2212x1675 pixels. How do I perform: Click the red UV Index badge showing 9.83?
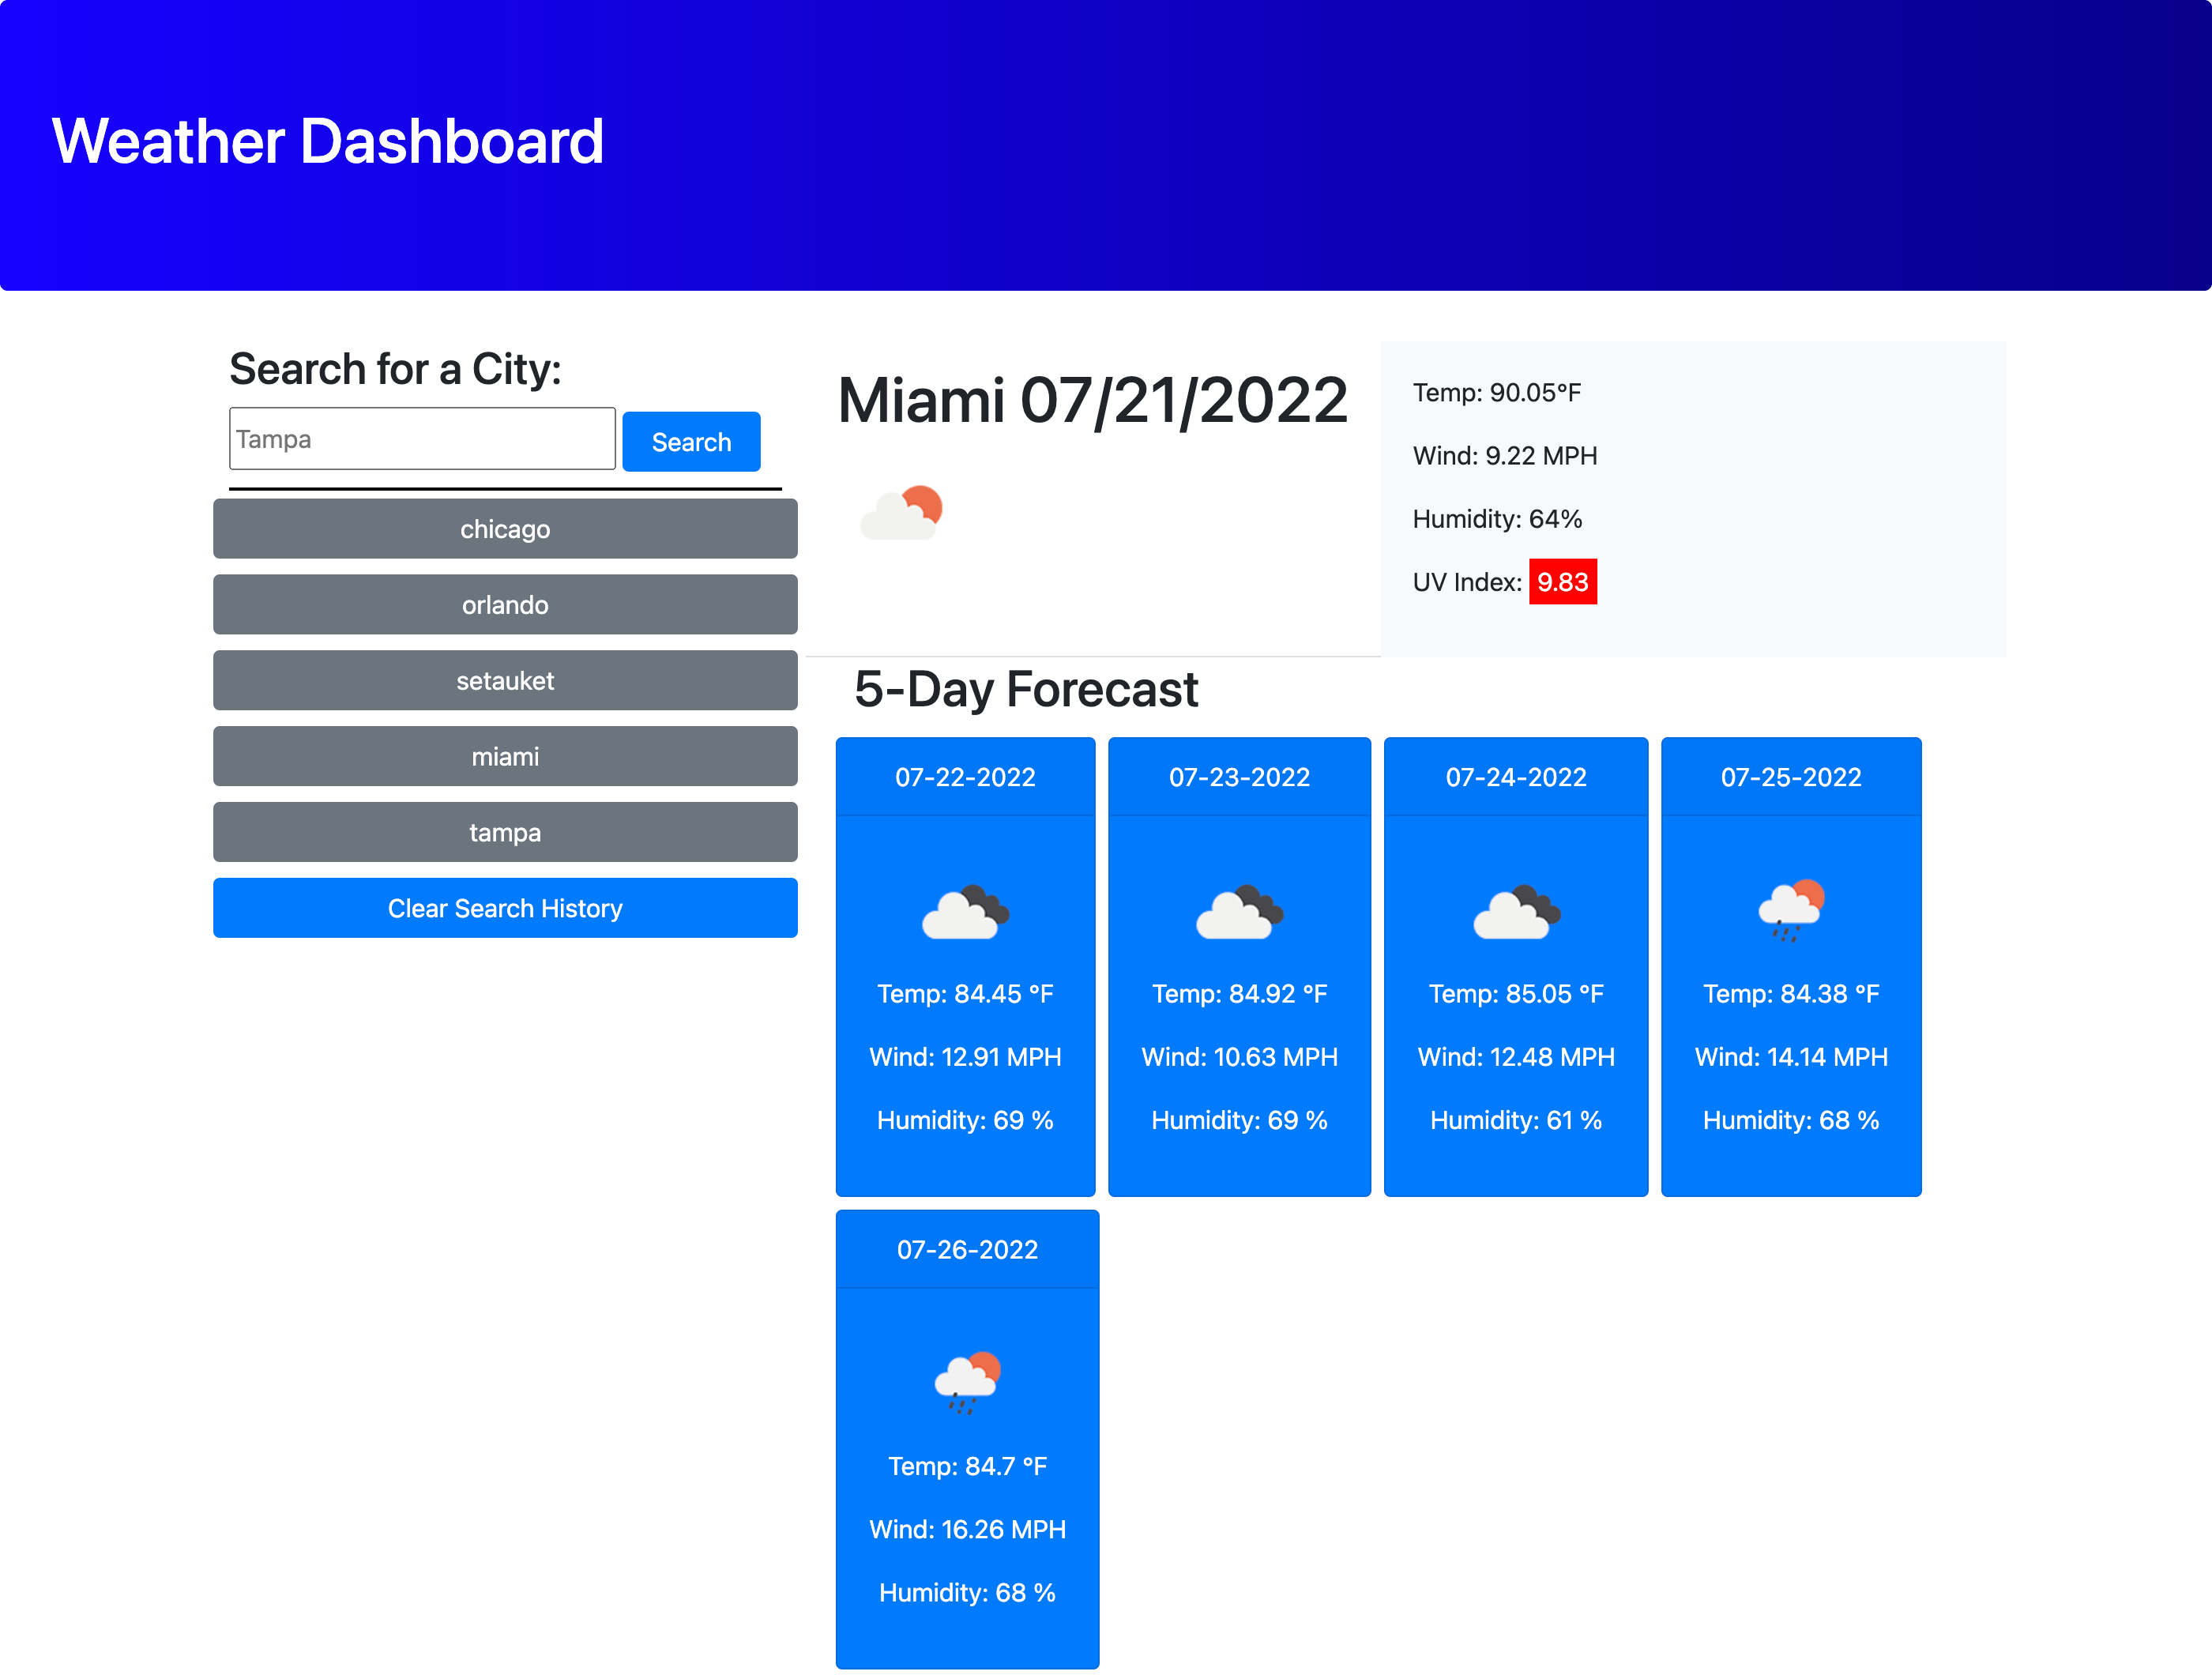(1562, 582)
